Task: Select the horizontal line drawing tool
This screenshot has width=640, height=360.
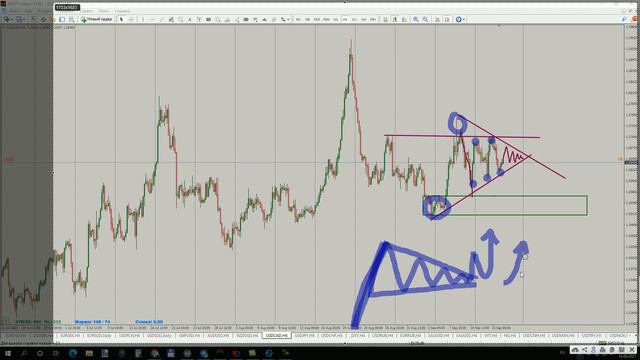Action: (152, 19)
